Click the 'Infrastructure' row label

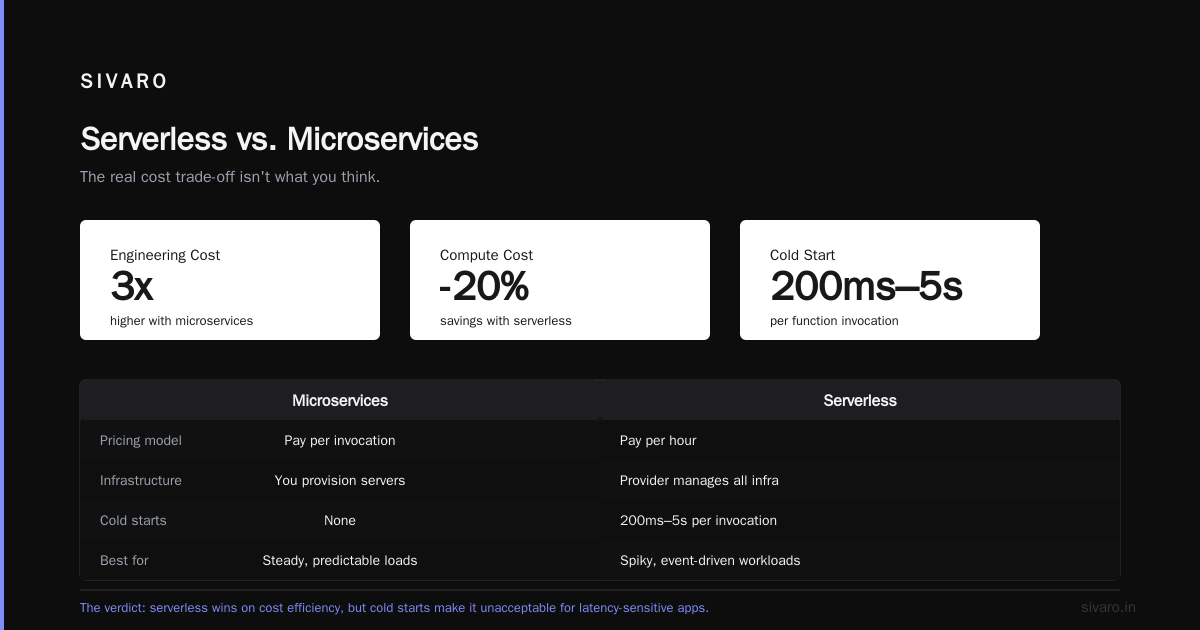tap(141, 480)
